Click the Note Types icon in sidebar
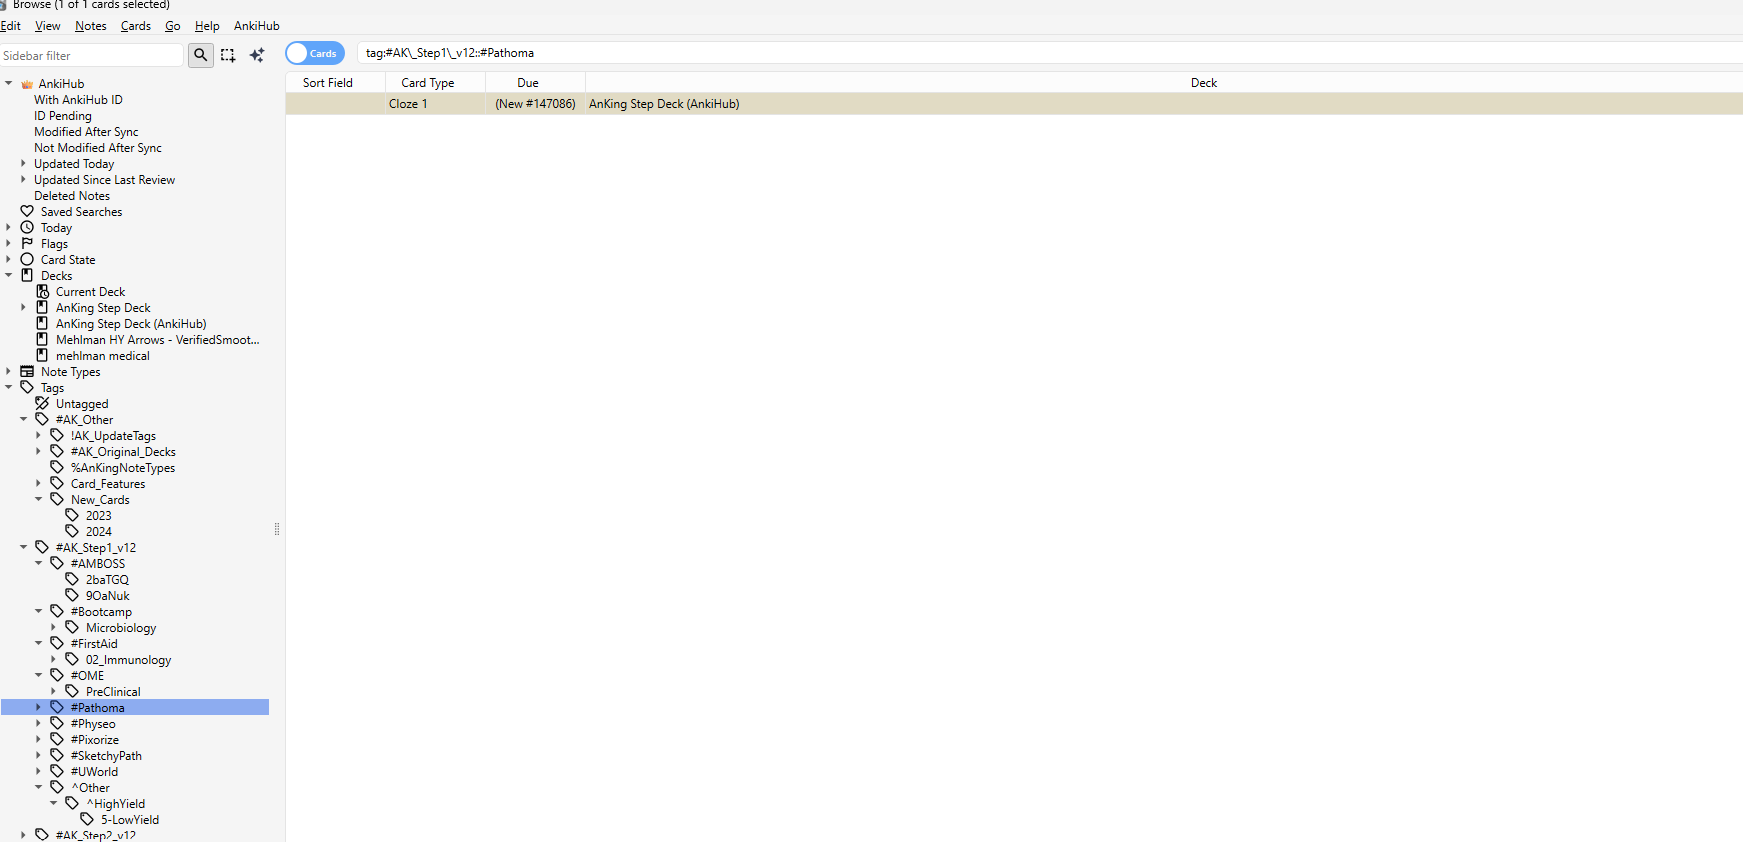The width and height of the screenshot is (1743, 842). tap(27, 372)
